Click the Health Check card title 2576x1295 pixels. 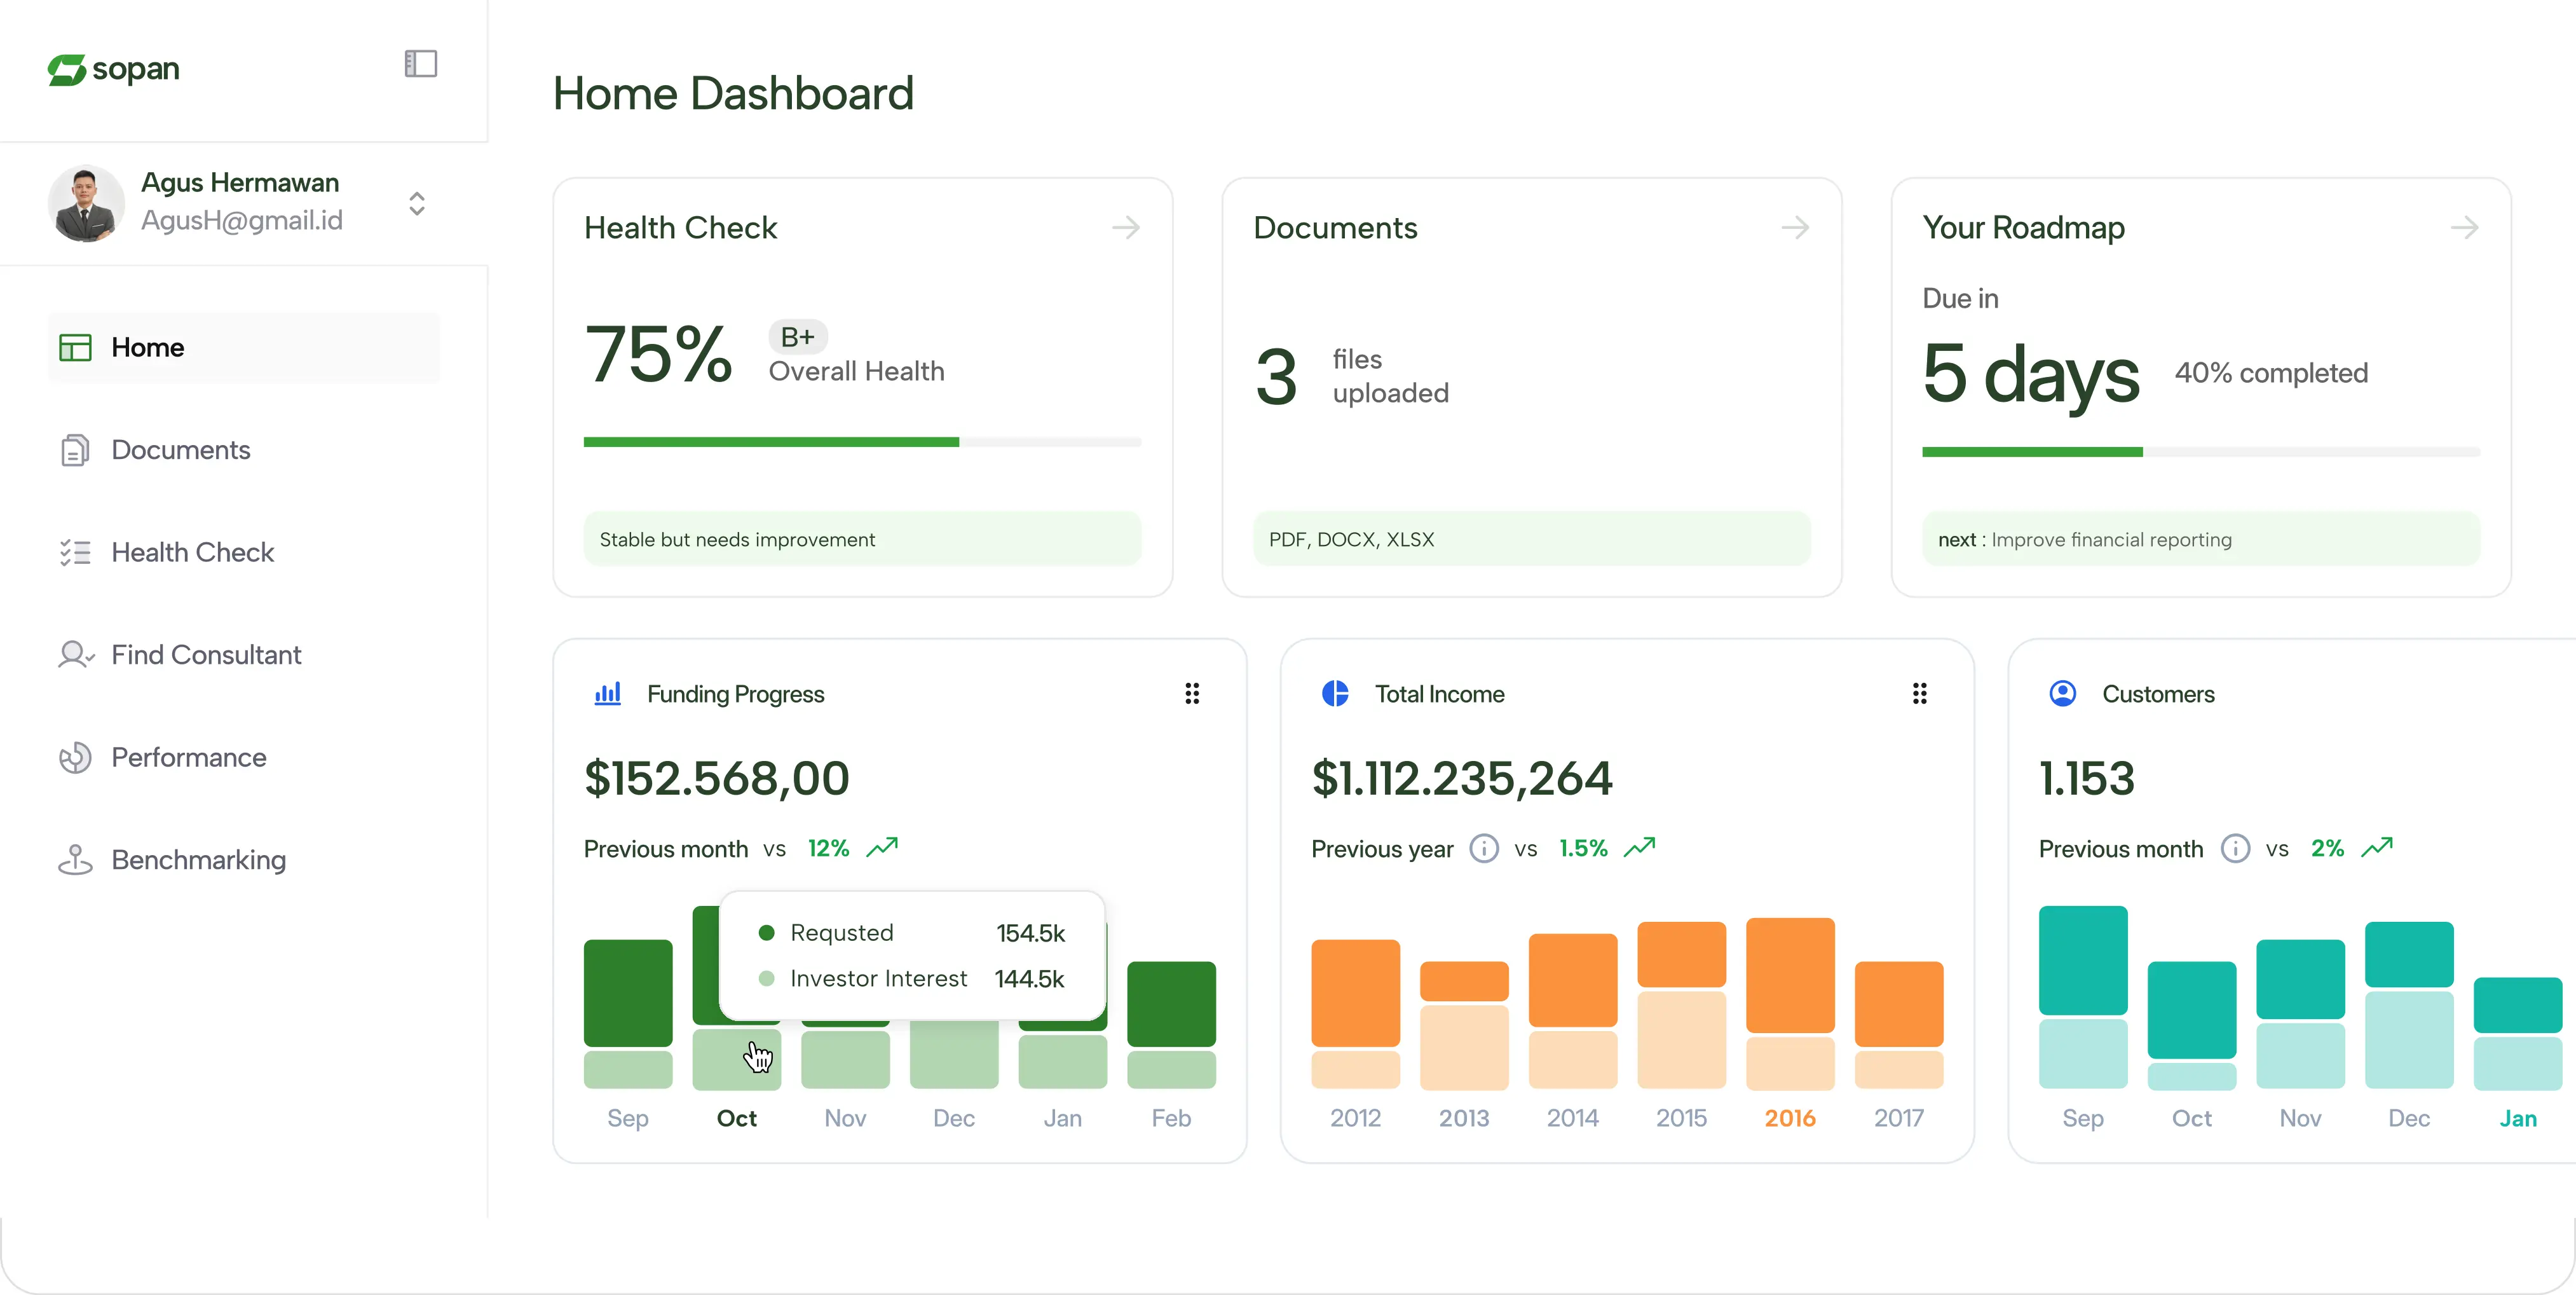[680, 228]
